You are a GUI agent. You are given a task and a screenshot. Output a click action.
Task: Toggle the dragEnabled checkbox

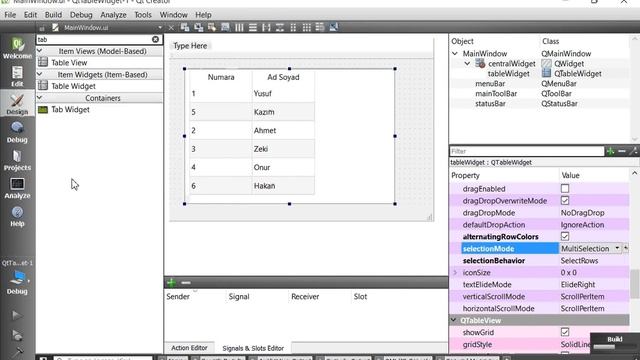565,189
